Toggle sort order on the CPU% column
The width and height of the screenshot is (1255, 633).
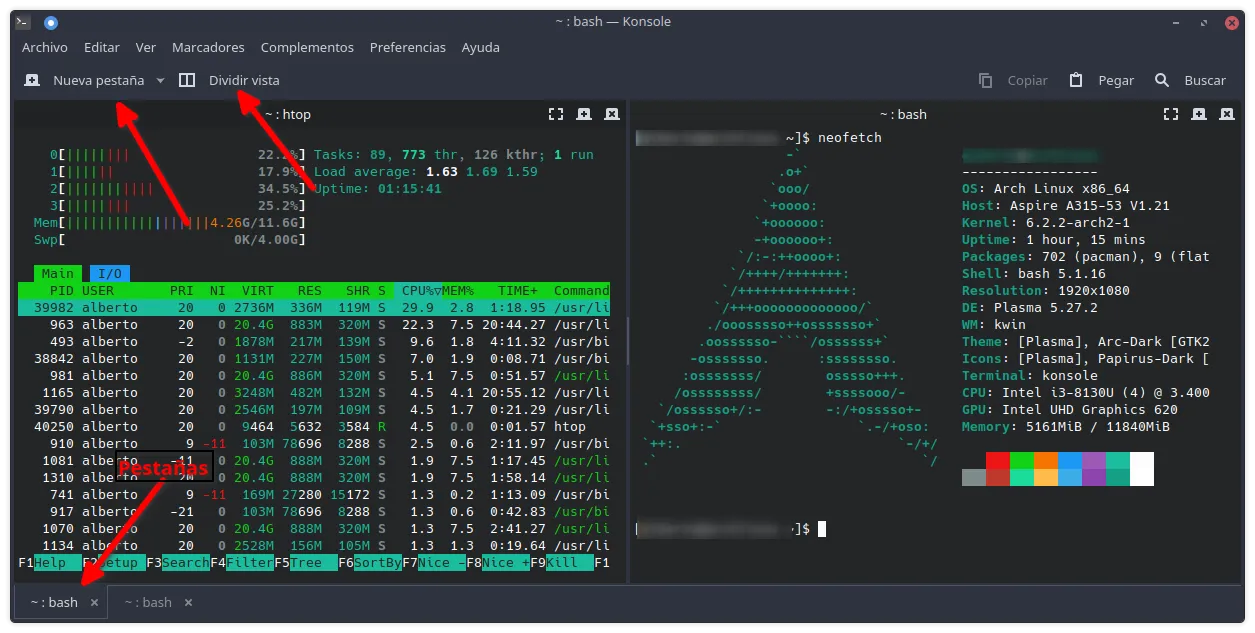pyautogui.click(x=413, y=289)
